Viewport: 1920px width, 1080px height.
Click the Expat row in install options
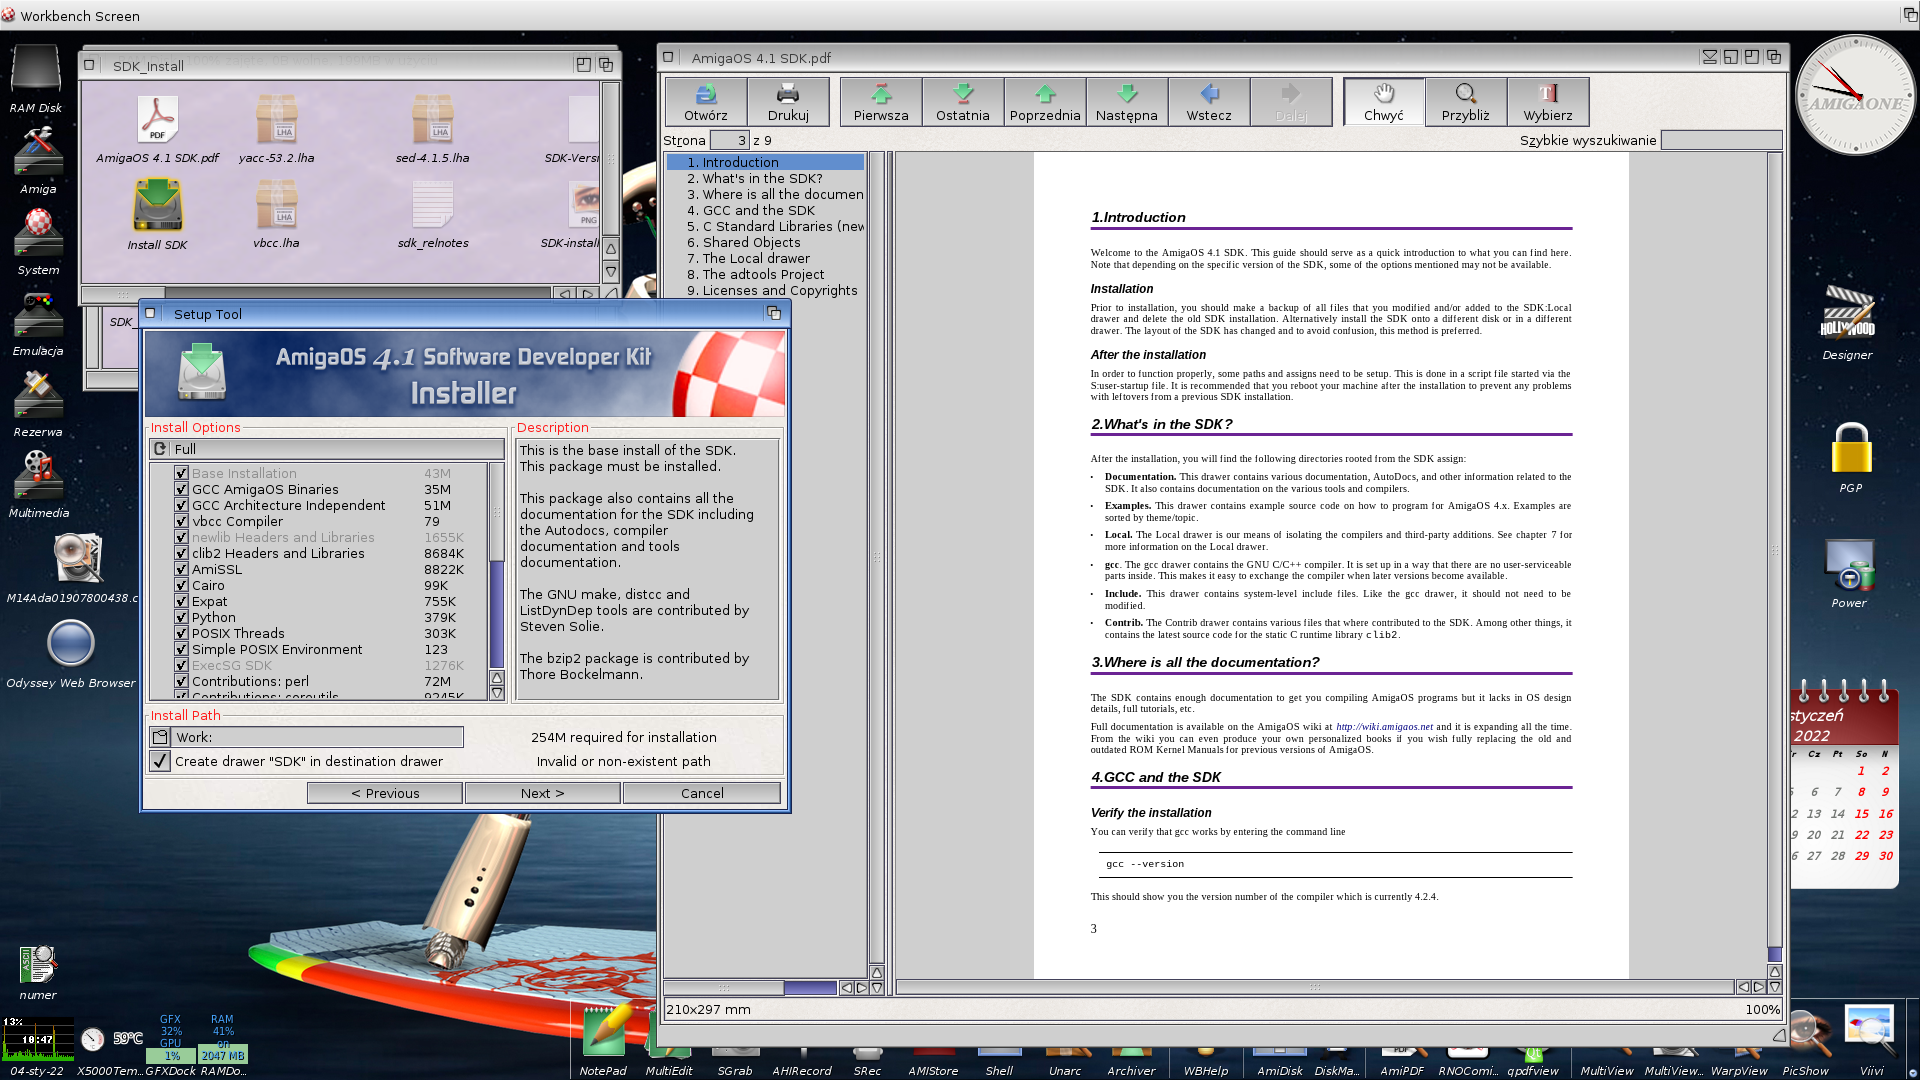point(318,601)
